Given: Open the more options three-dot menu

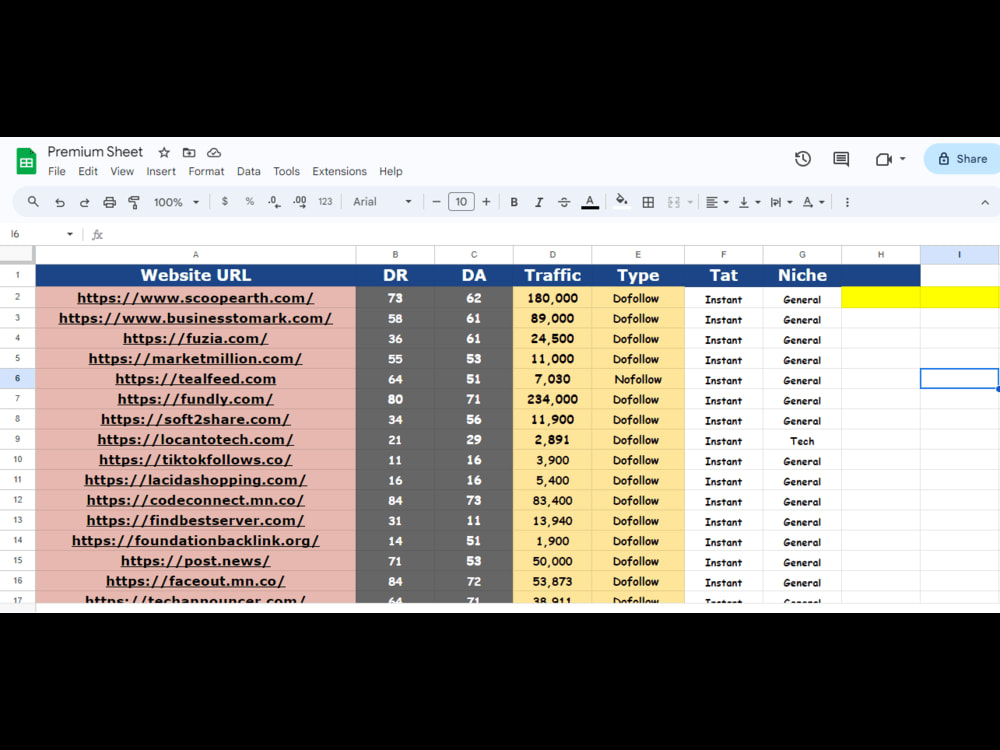Looking at the screenshot, I should click(847, 202).
